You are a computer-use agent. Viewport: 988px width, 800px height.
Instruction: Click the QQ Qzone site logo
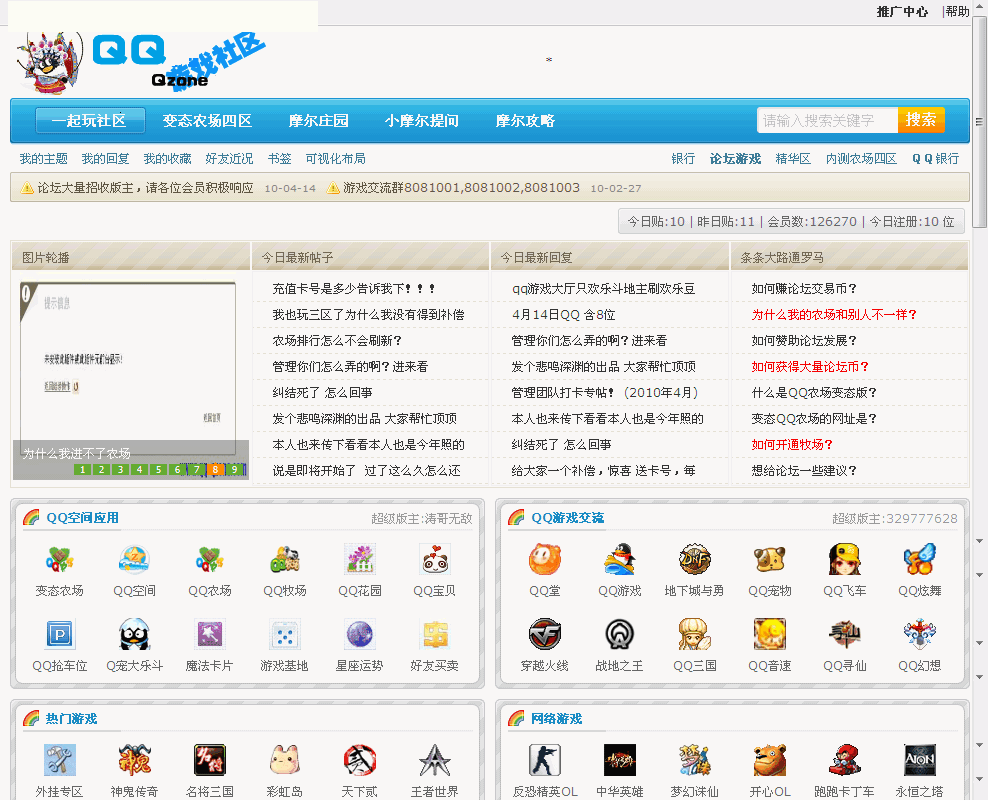point(142,63)
